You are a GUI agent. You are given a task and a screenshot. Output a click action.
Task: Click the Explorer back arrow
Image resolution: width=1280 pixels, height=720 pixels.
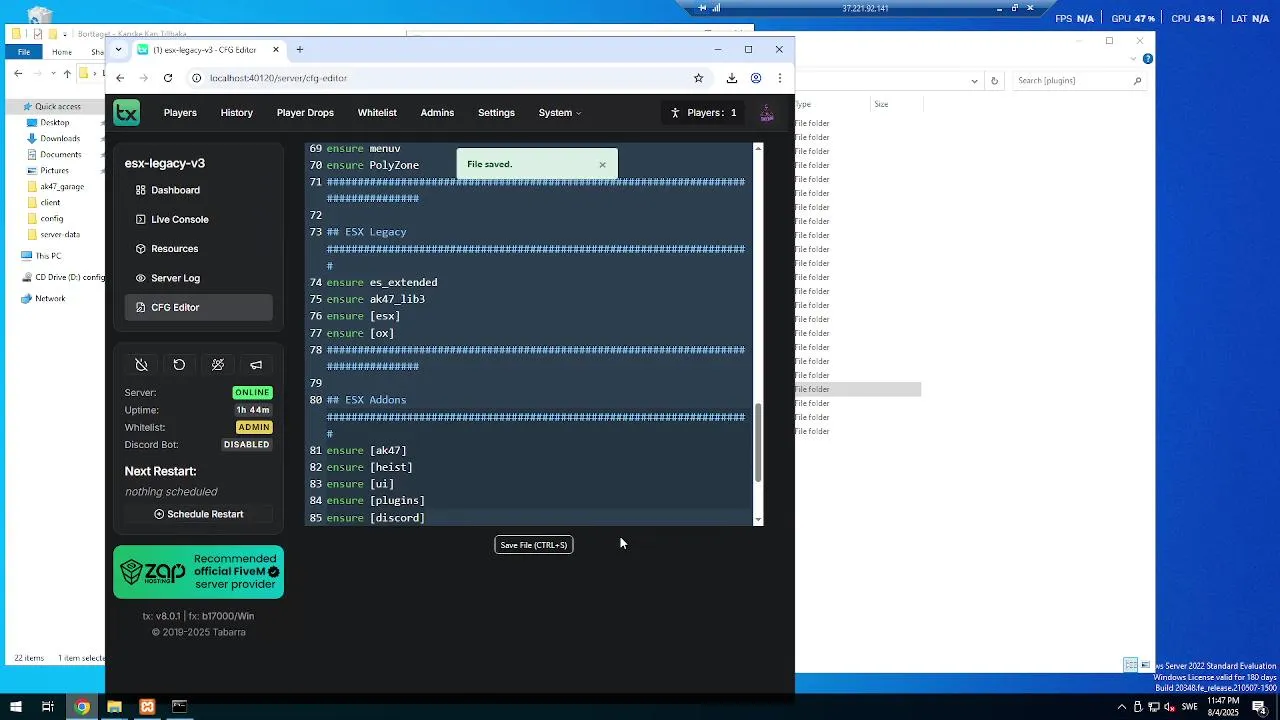[18, 74]
